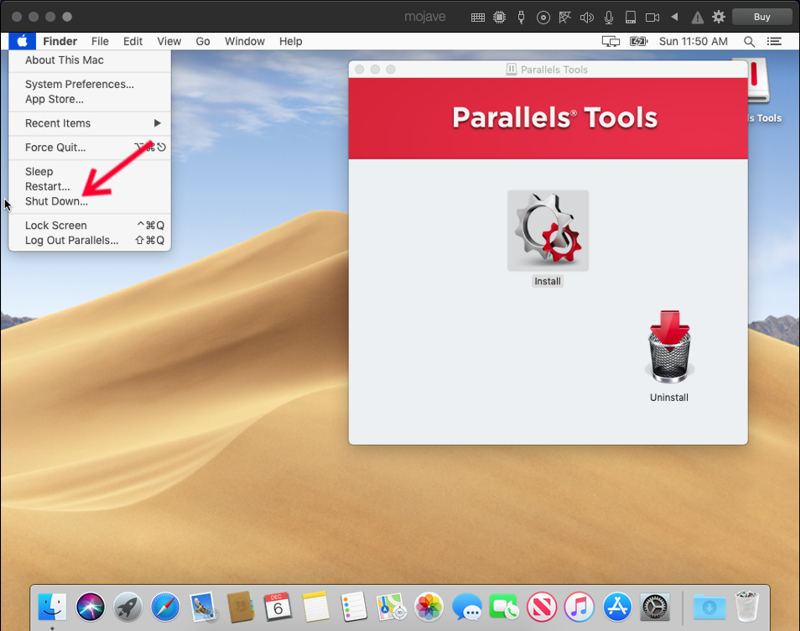Collapse toolbar with the left arrow icon
This screenshot has height=631, width=800.
(x=676, y=17)
